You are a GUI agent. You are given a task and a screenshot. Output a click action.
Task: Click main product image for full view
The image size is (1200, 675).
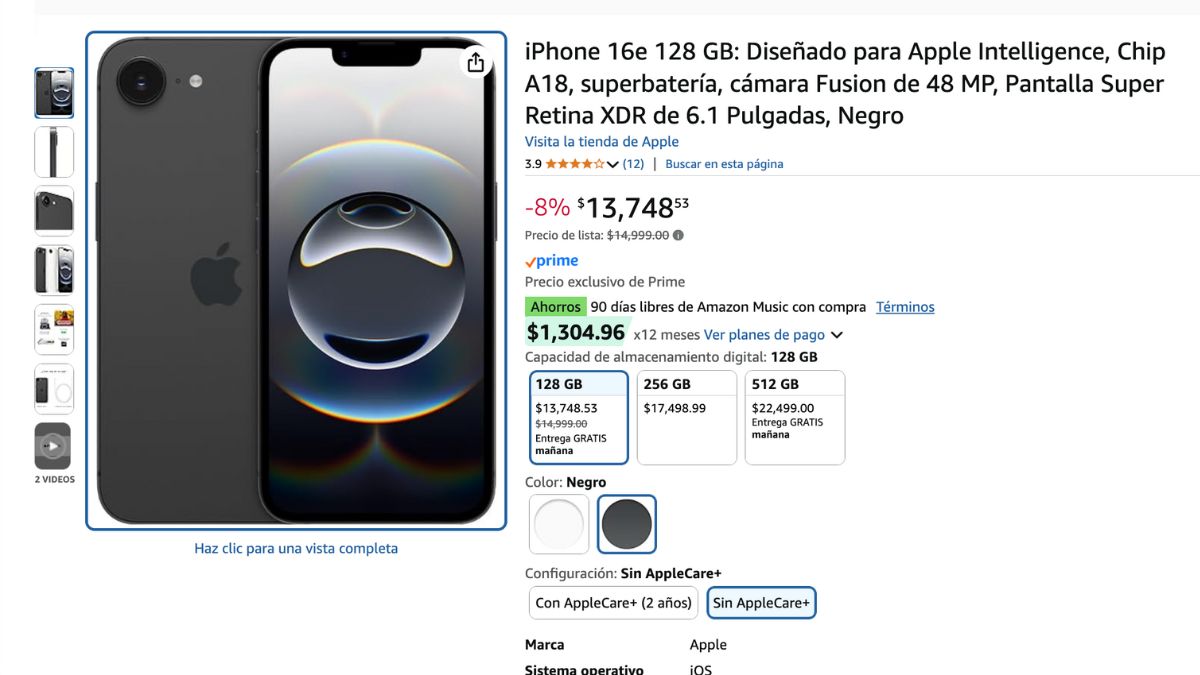click(x=296, y=281)
